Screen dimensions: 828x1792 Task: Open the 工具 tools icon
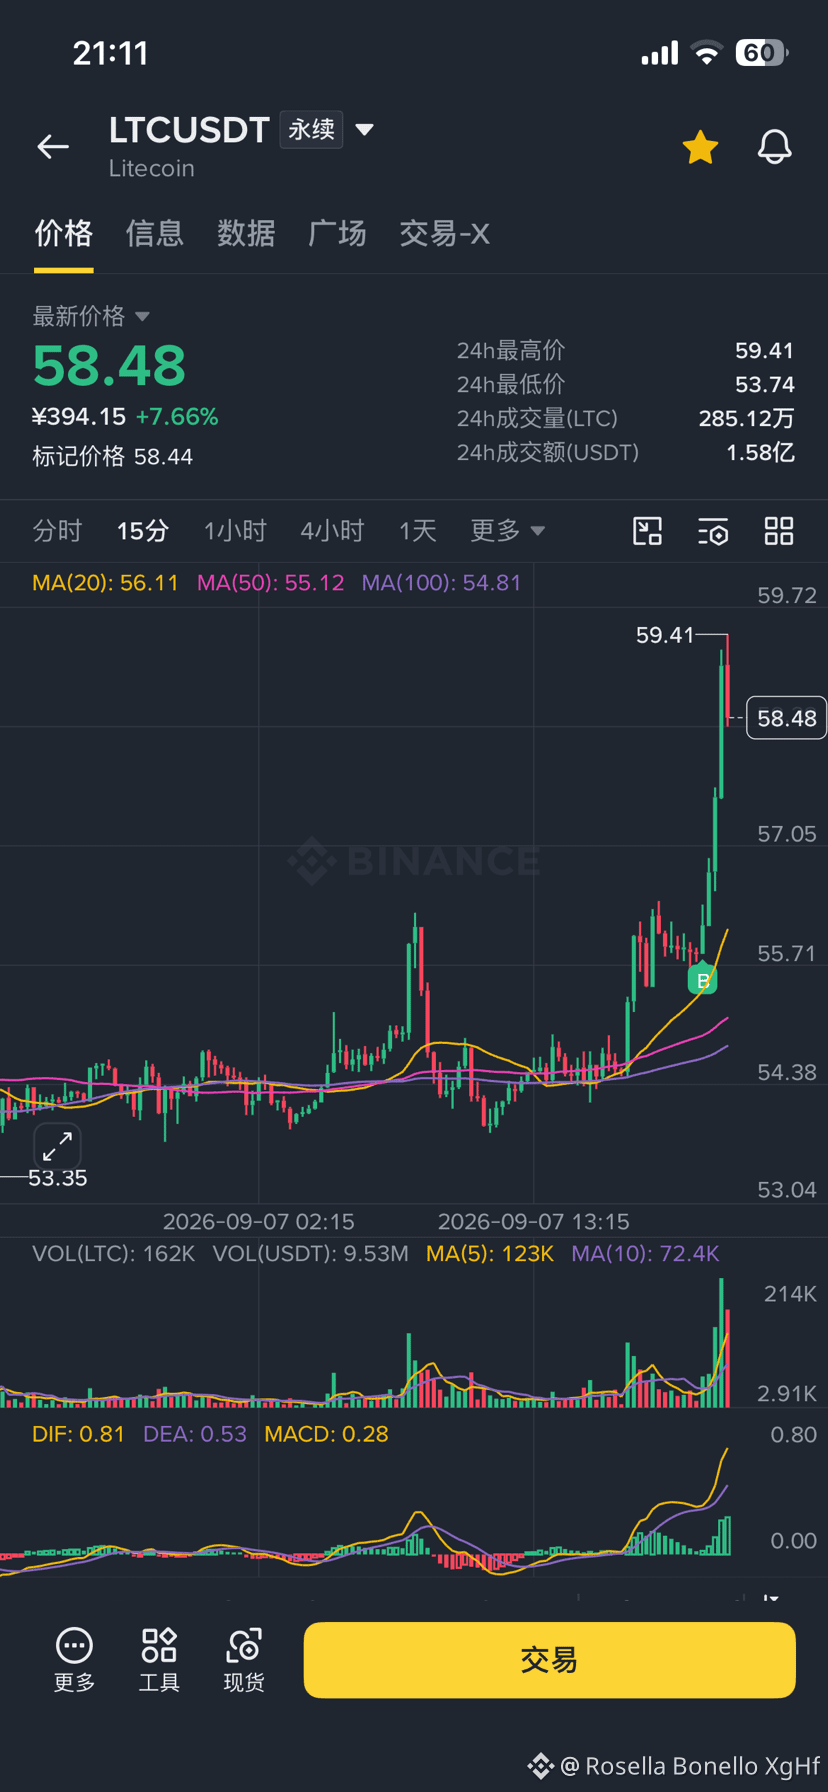(x=159, y=1659)
